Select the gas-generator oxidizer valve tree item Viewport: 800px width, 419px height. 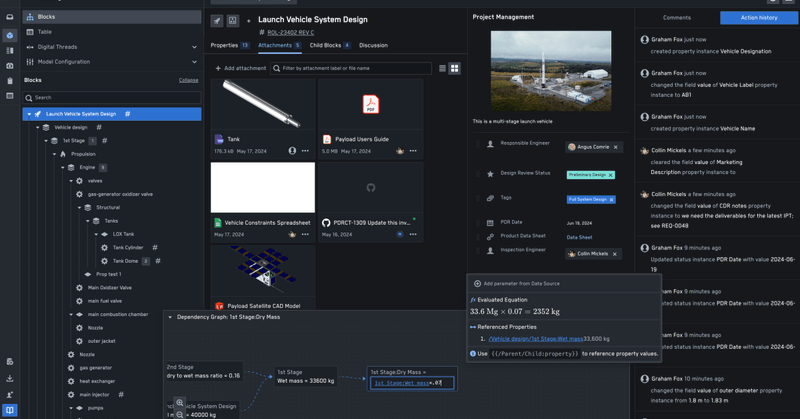(120, 194)
